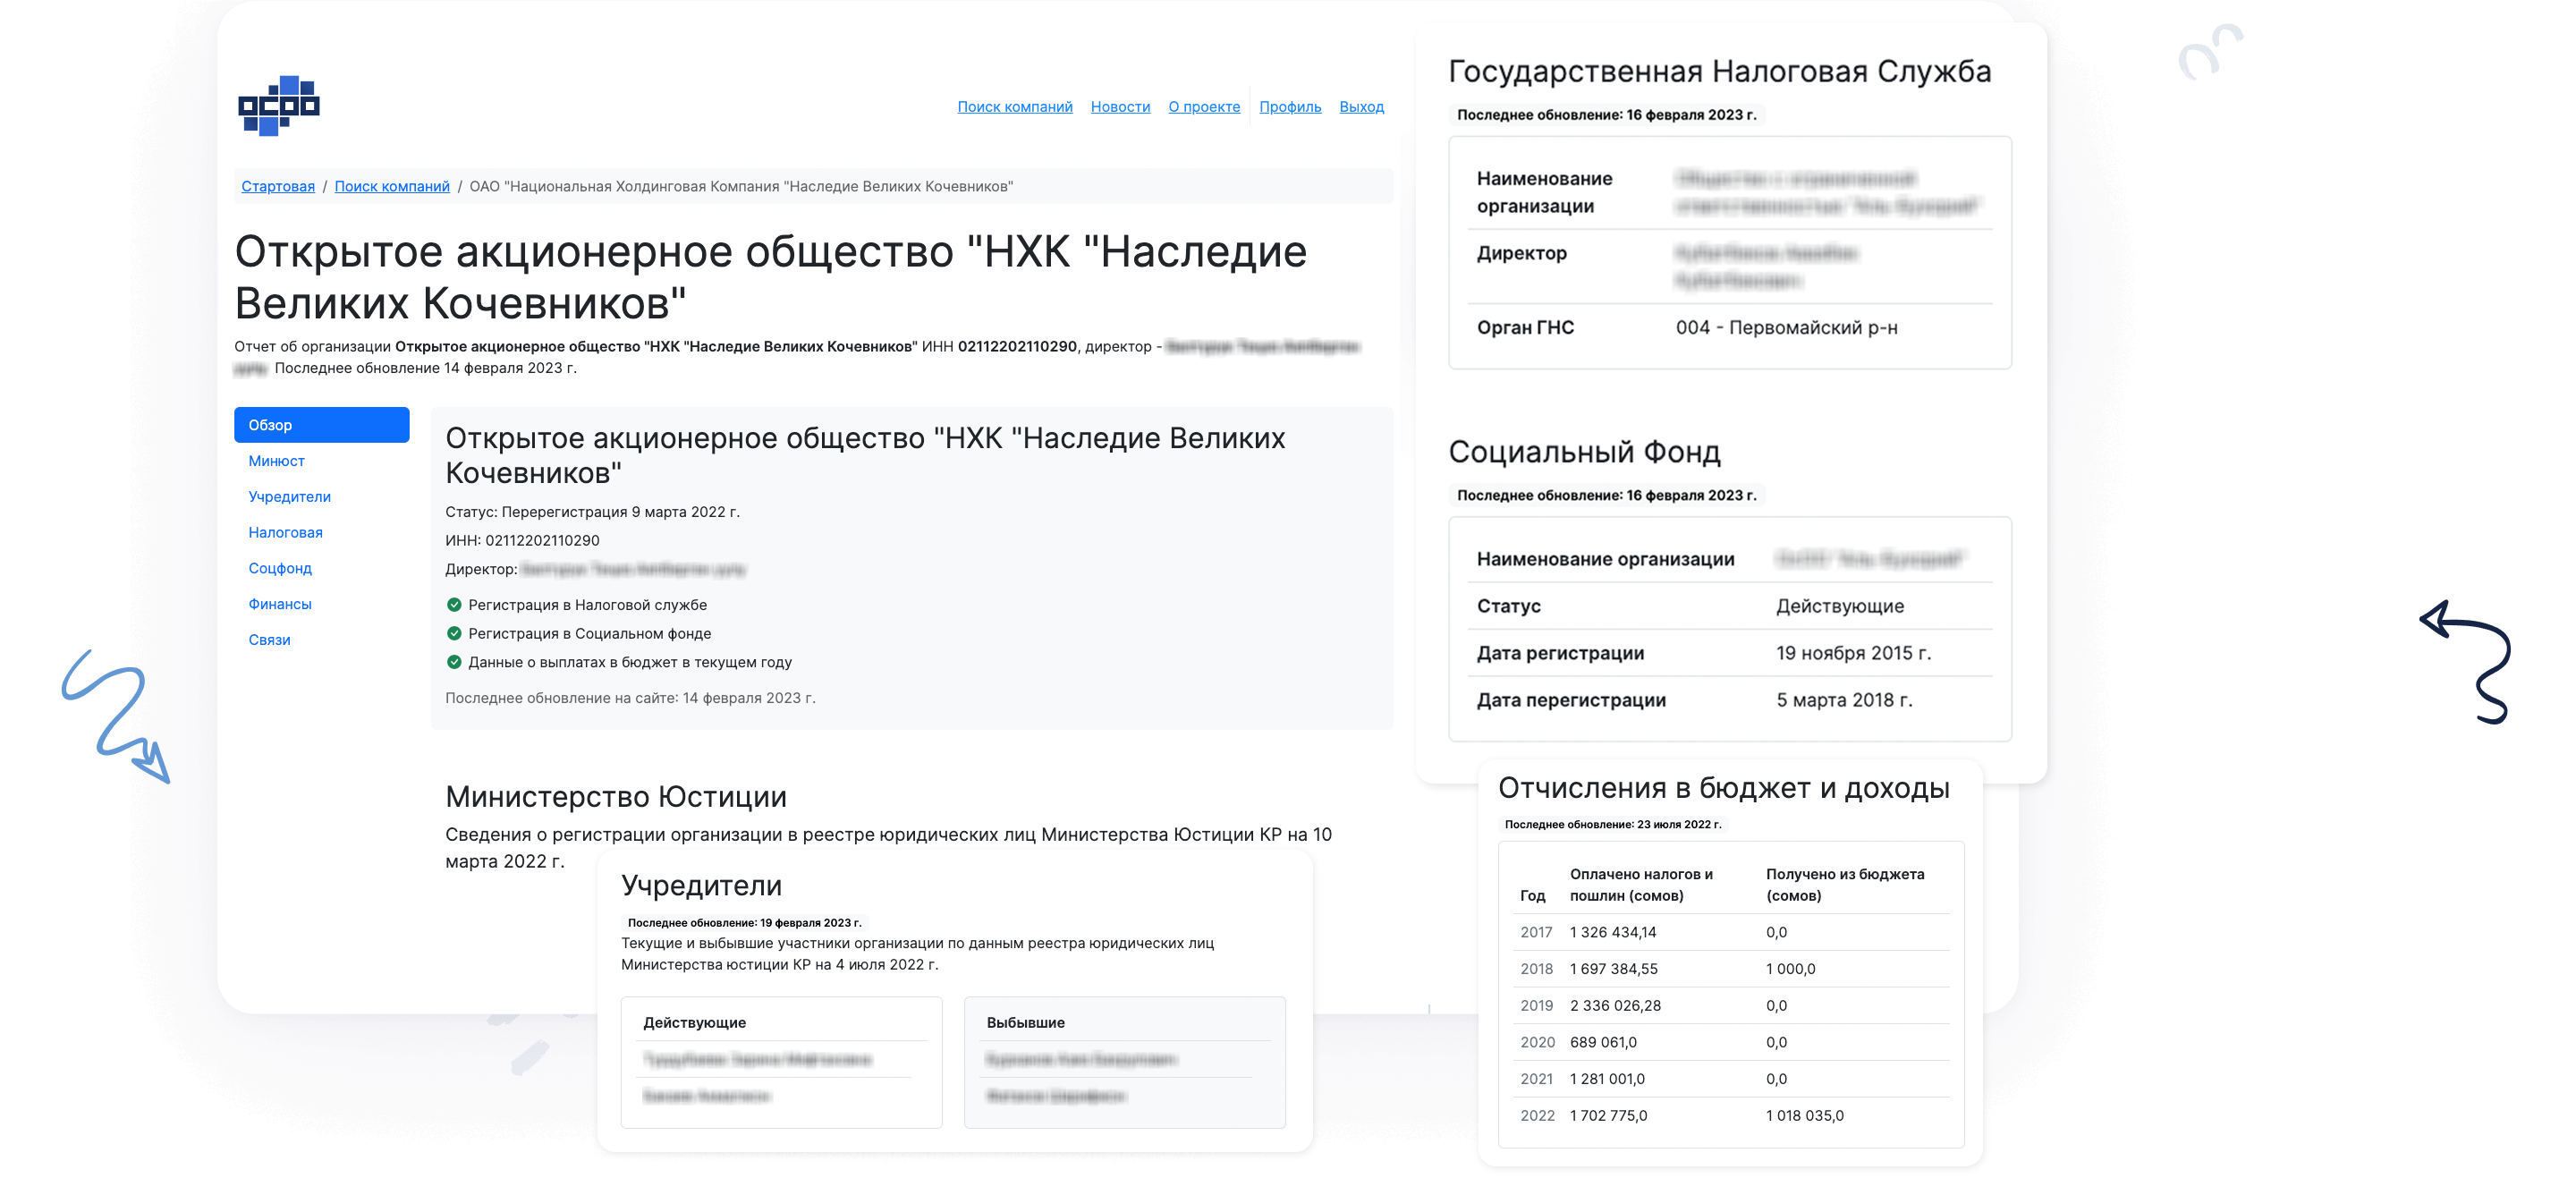Viewport: 2576px width, 1195px height.
Task: Go to Налоговая sidebar section
Action: click(285, 533)
